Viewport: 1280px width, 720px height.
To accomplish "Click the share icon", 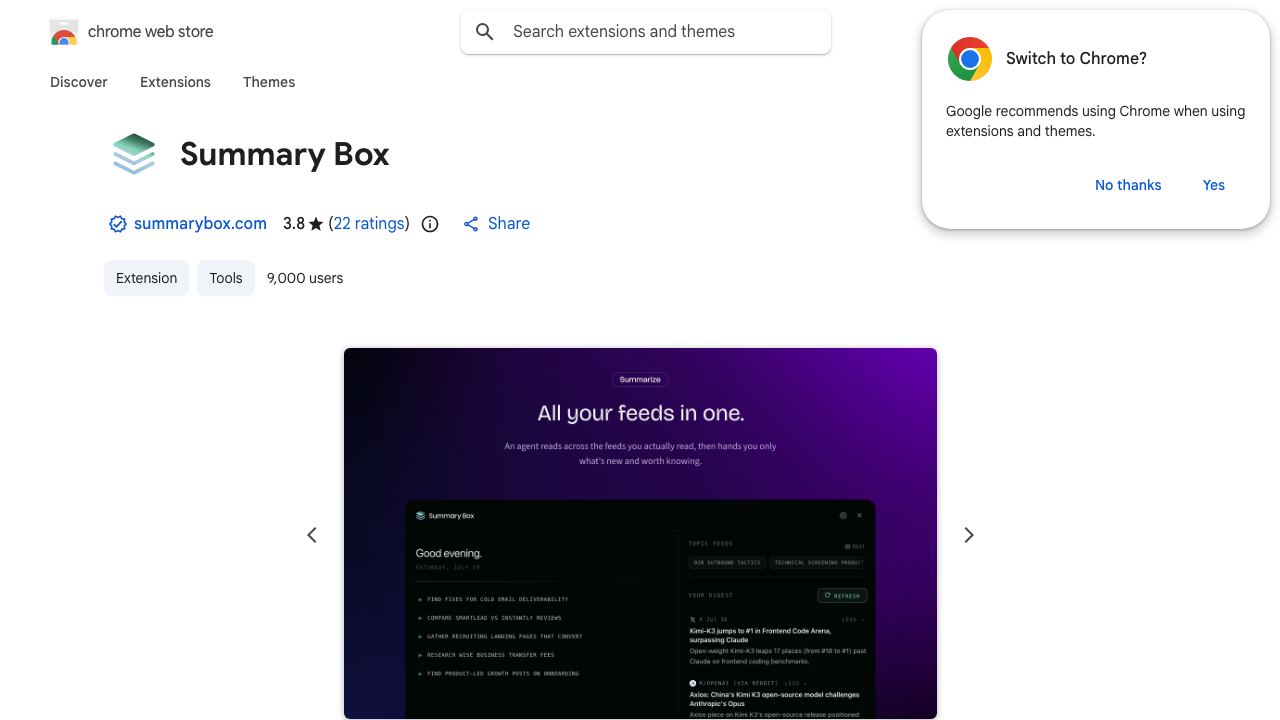I will pos(471,224).
